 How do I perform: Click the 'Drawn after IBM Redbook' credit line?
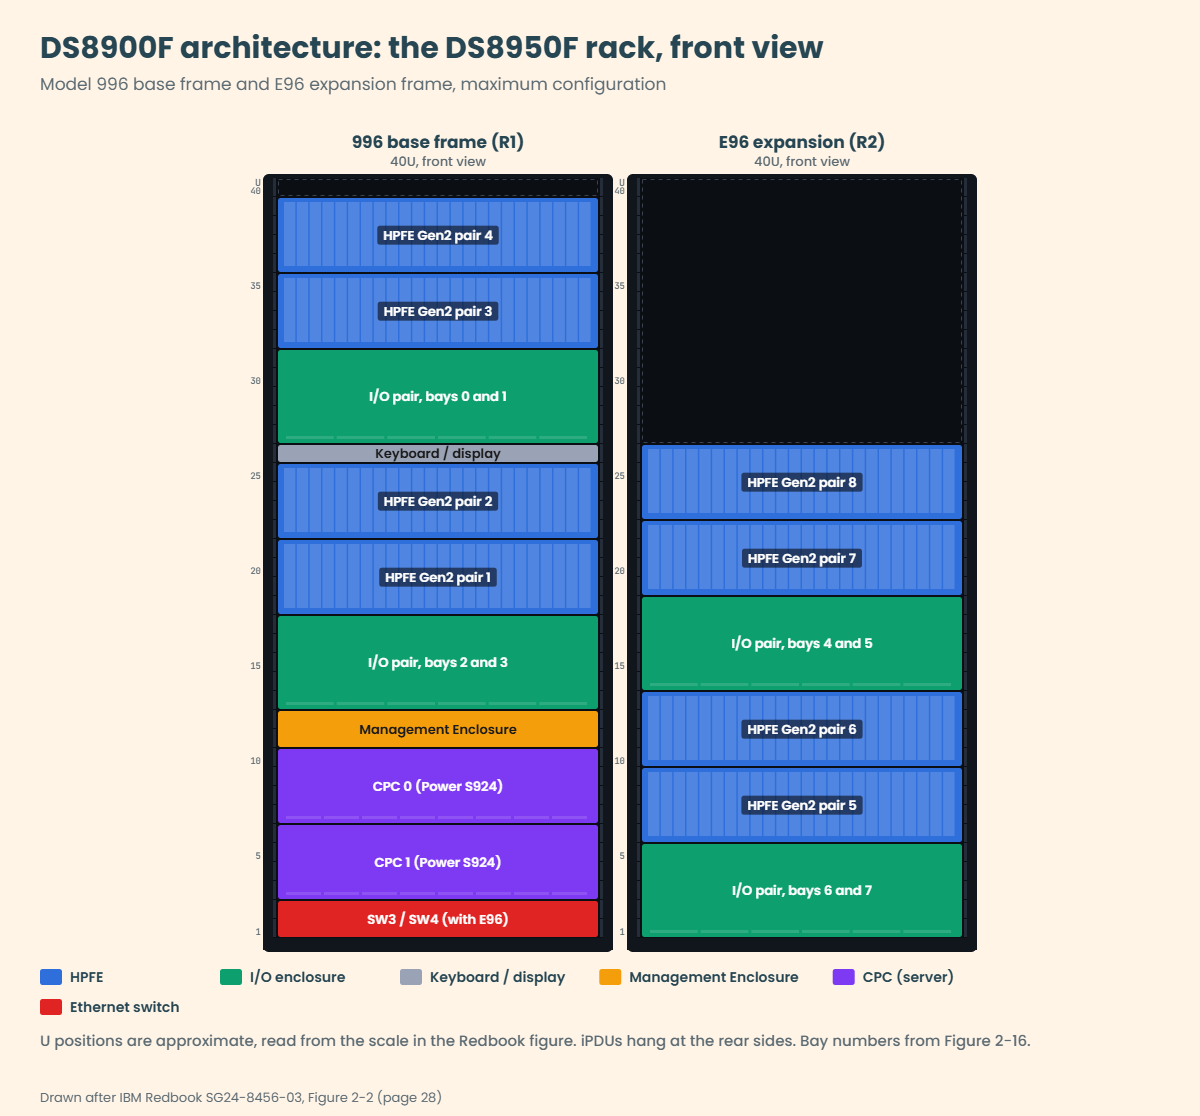click(x=241, y=1097)
